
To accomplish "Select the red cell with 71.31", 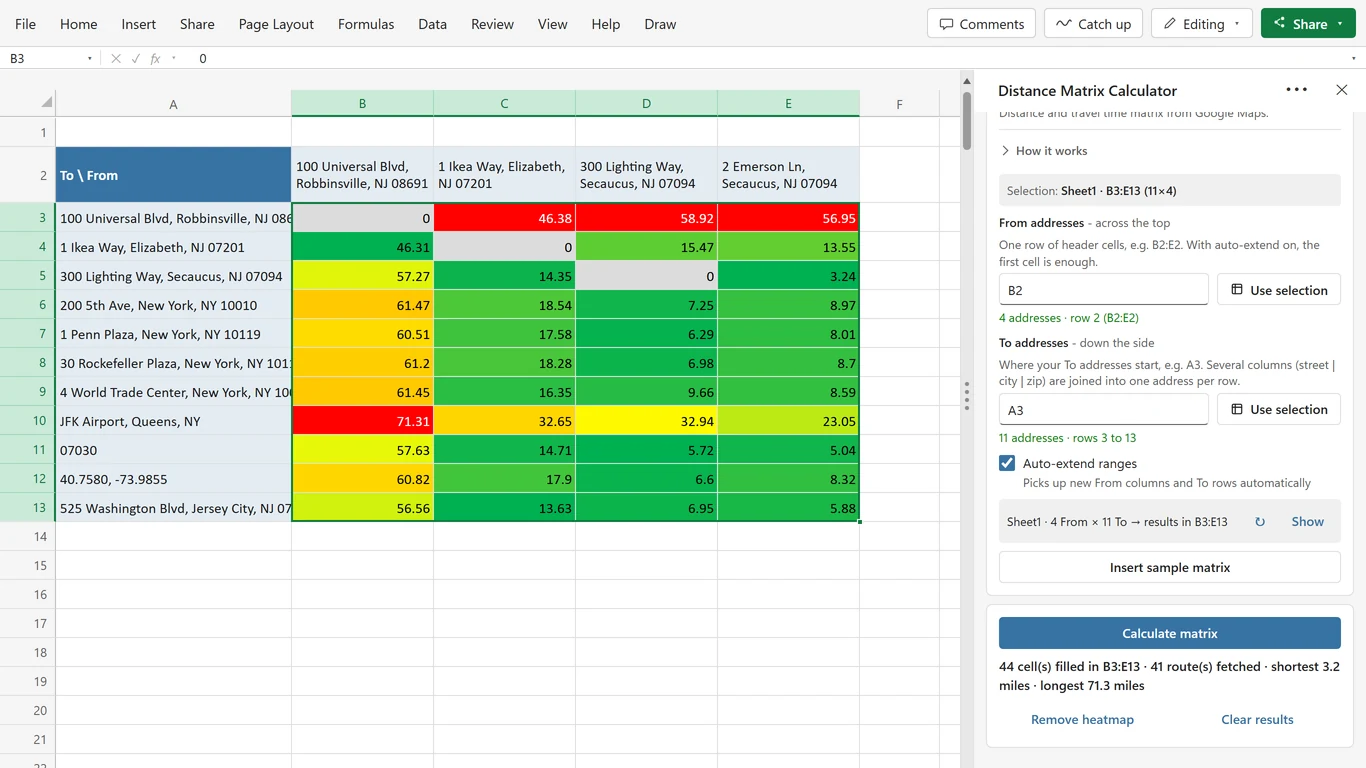I will (x=362, y=422).
